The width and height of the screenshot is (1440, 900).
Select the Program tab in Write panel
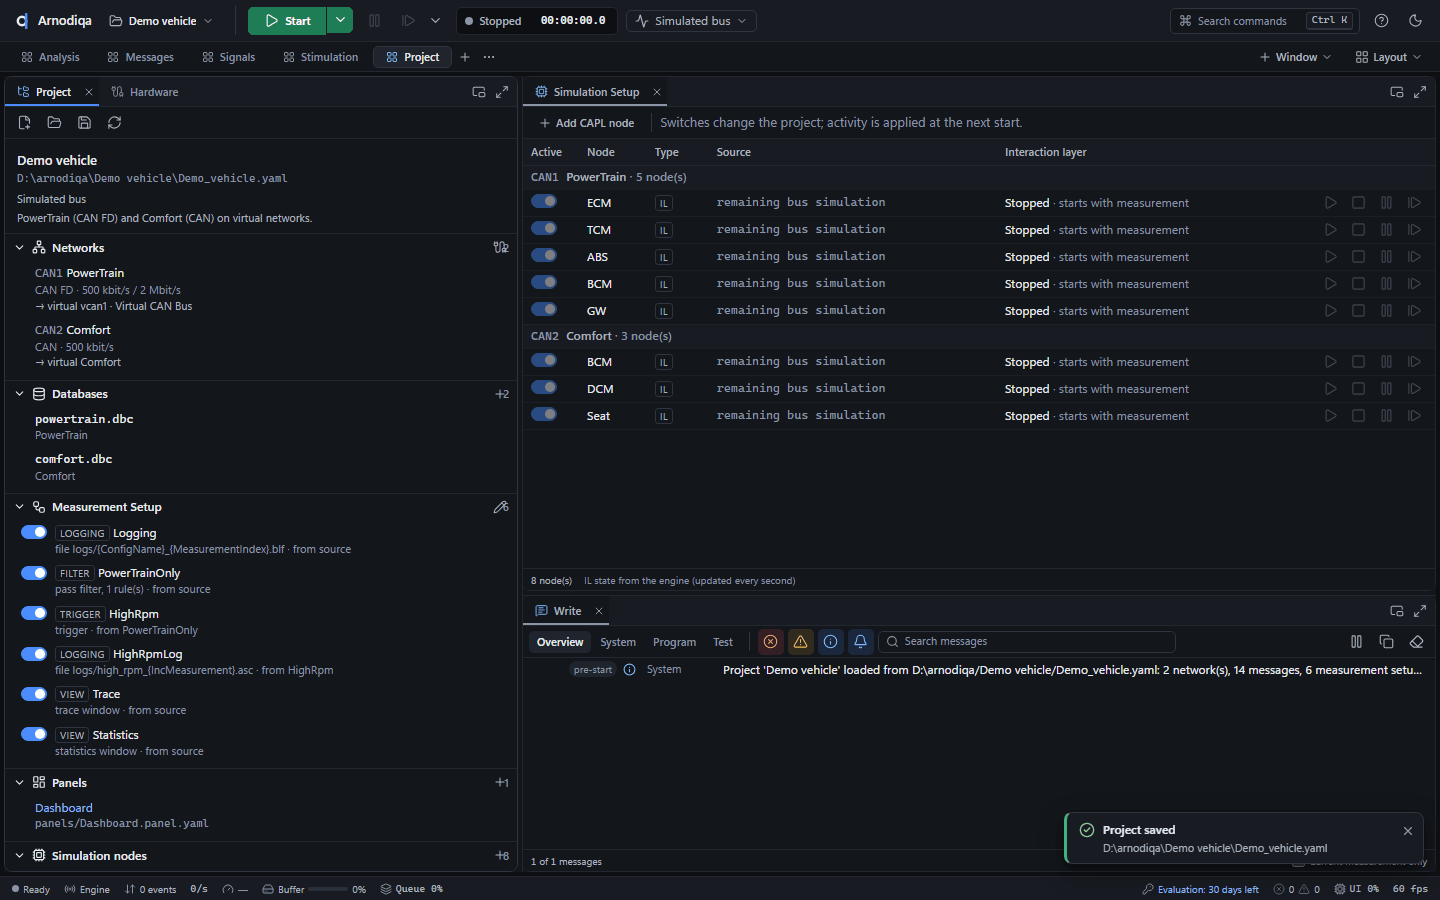click(674, 642)
